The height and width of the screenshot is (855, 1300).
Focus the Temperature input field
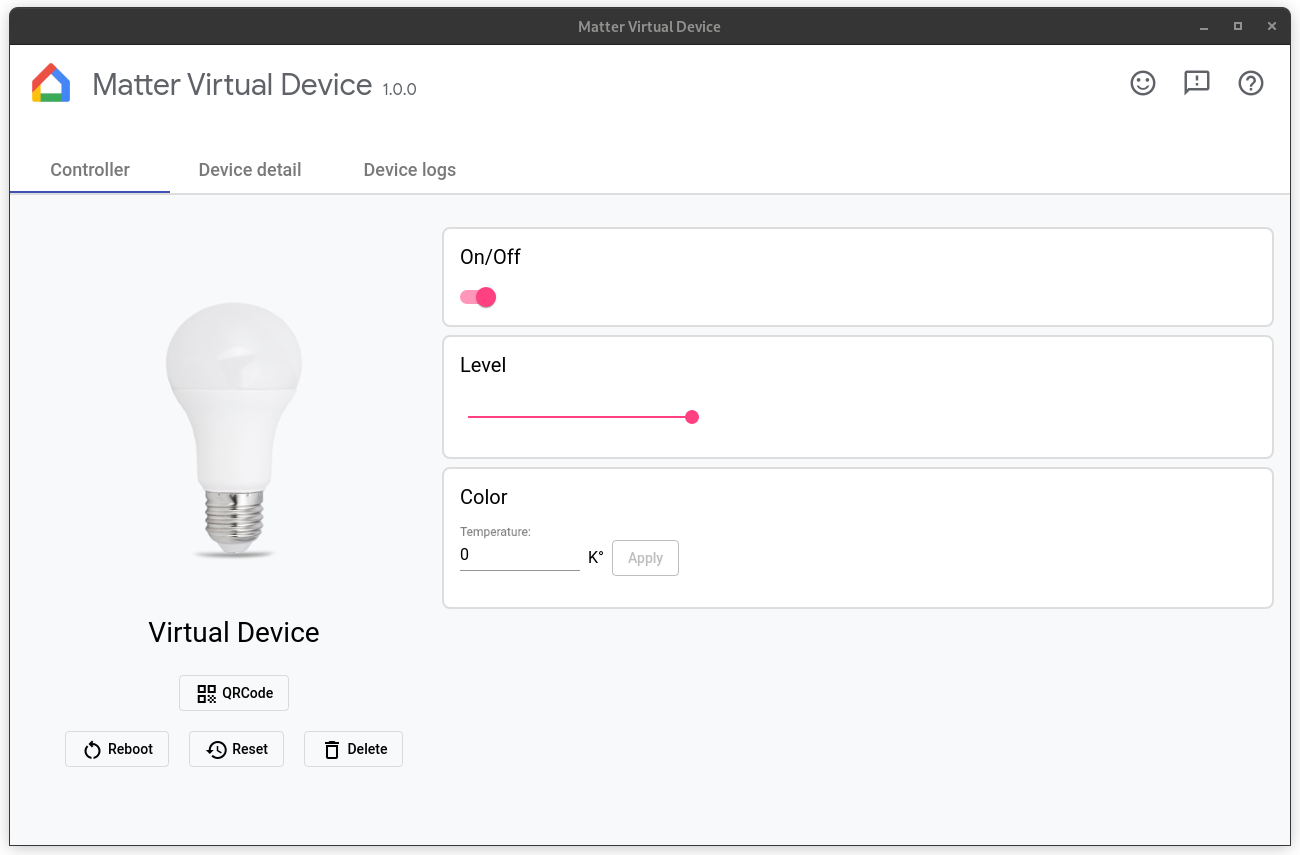click(x=520, y=555)
